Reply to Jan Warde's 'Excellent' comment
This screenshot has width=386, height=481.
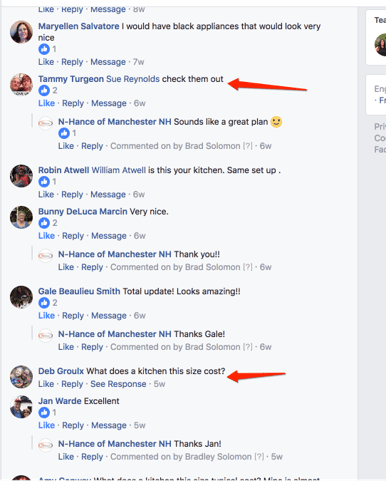(73, 425)
